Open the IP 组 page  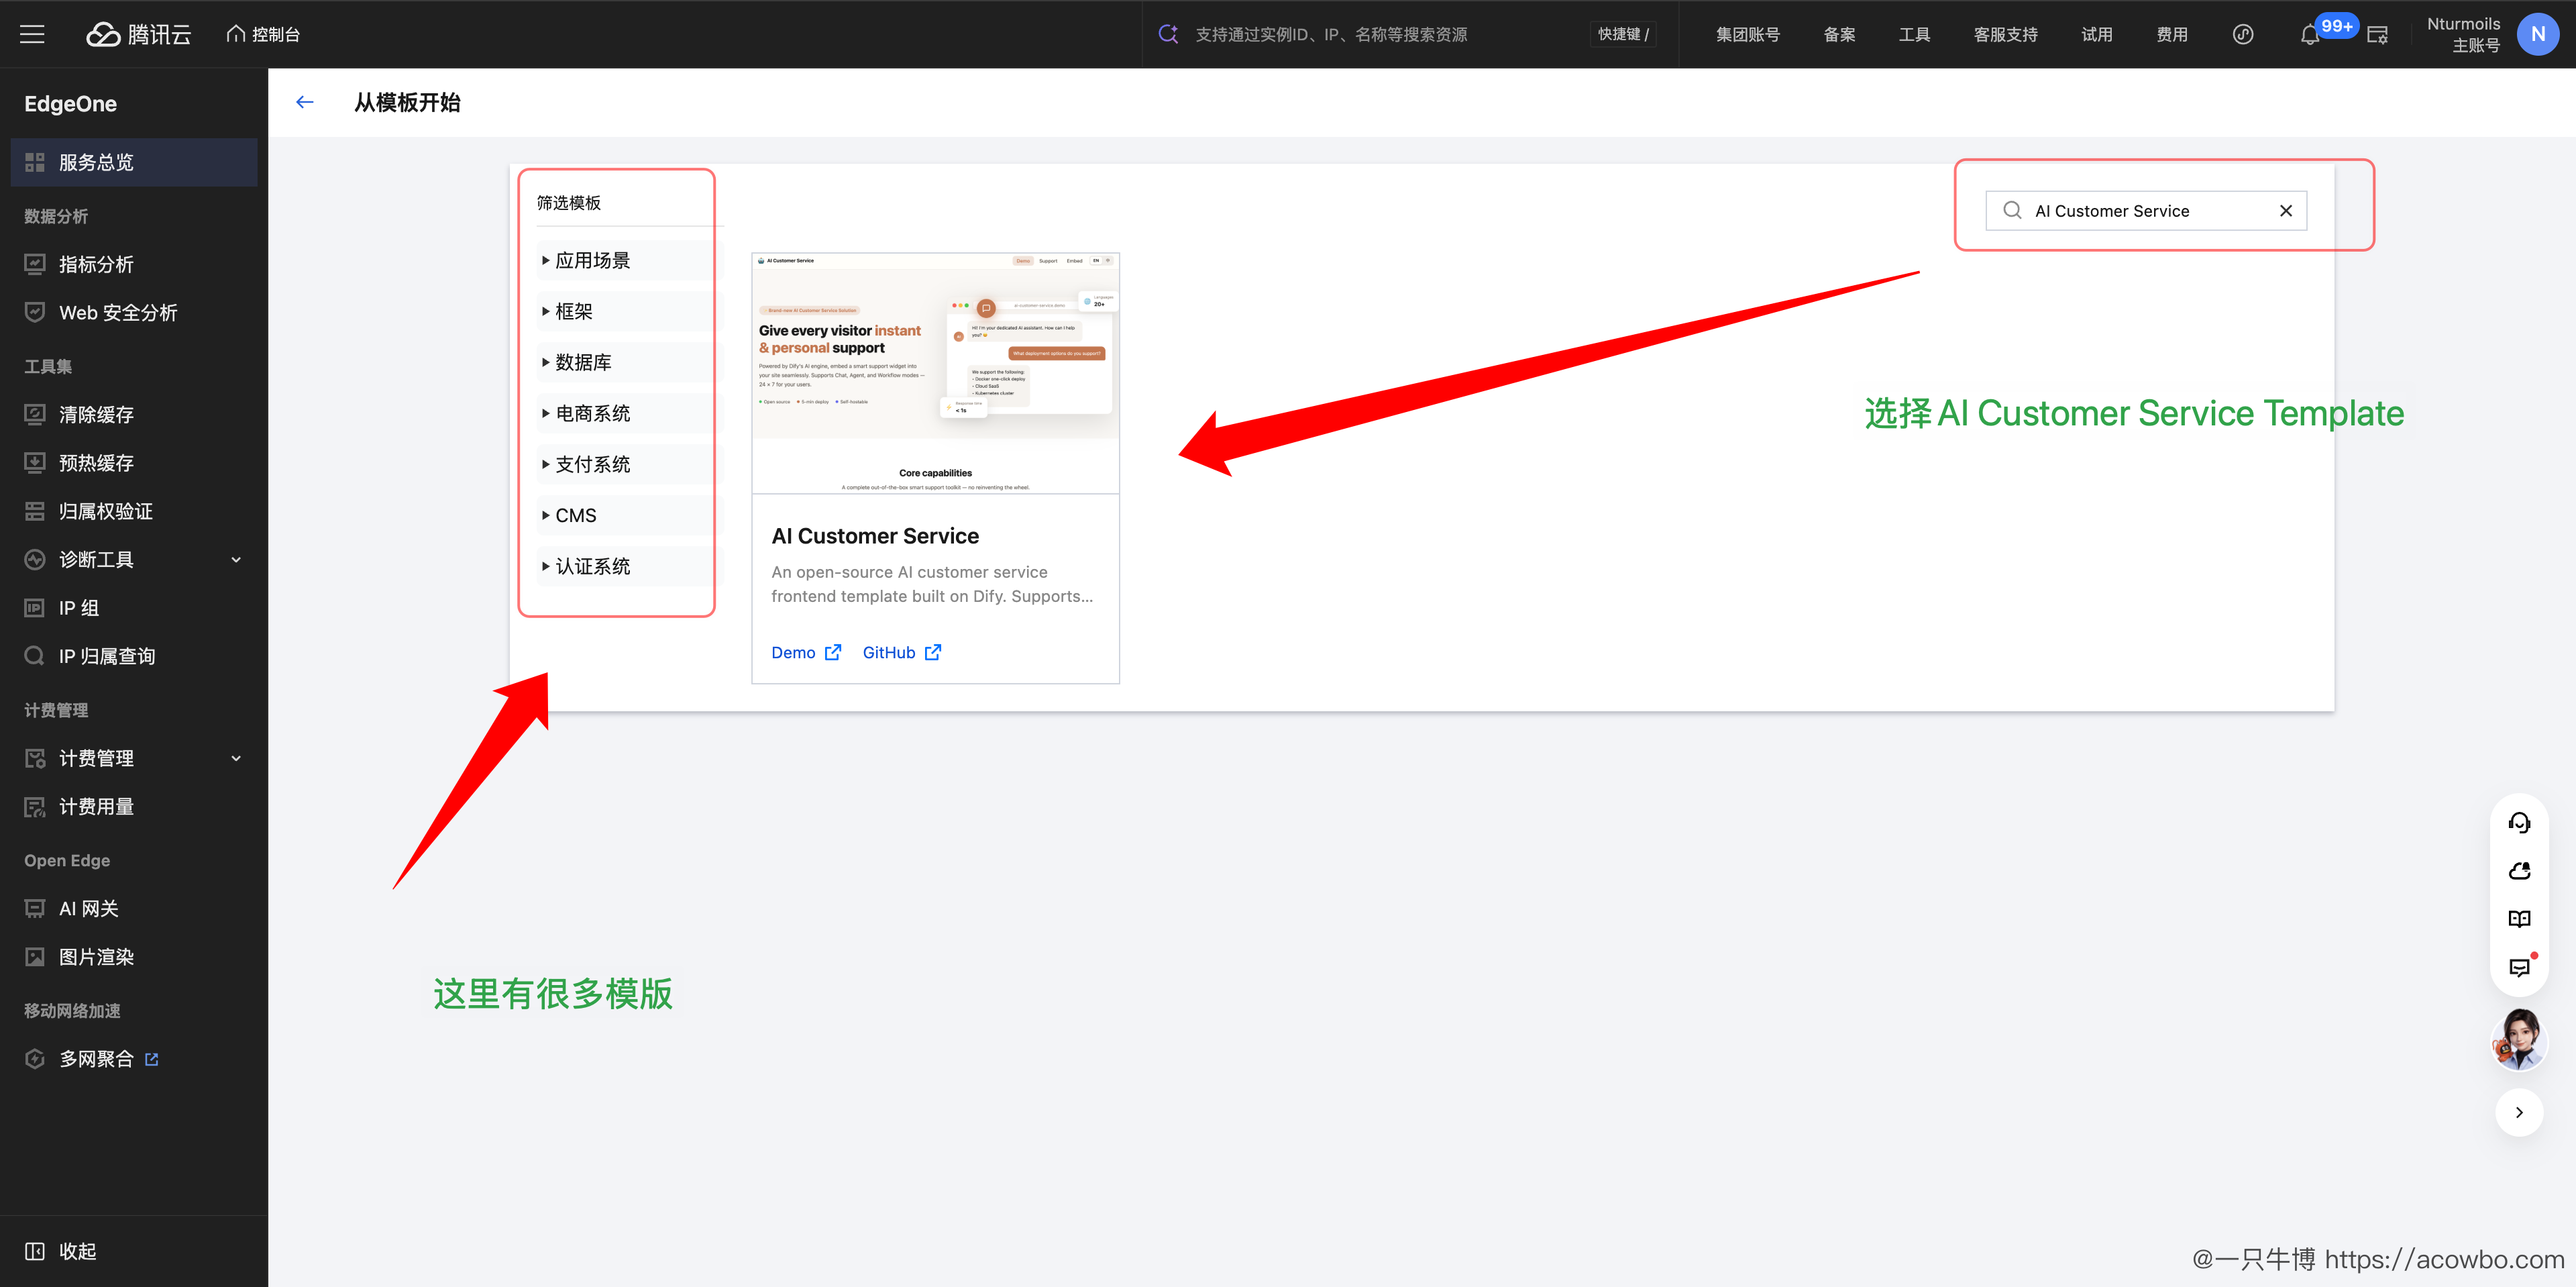click(134, 607)
